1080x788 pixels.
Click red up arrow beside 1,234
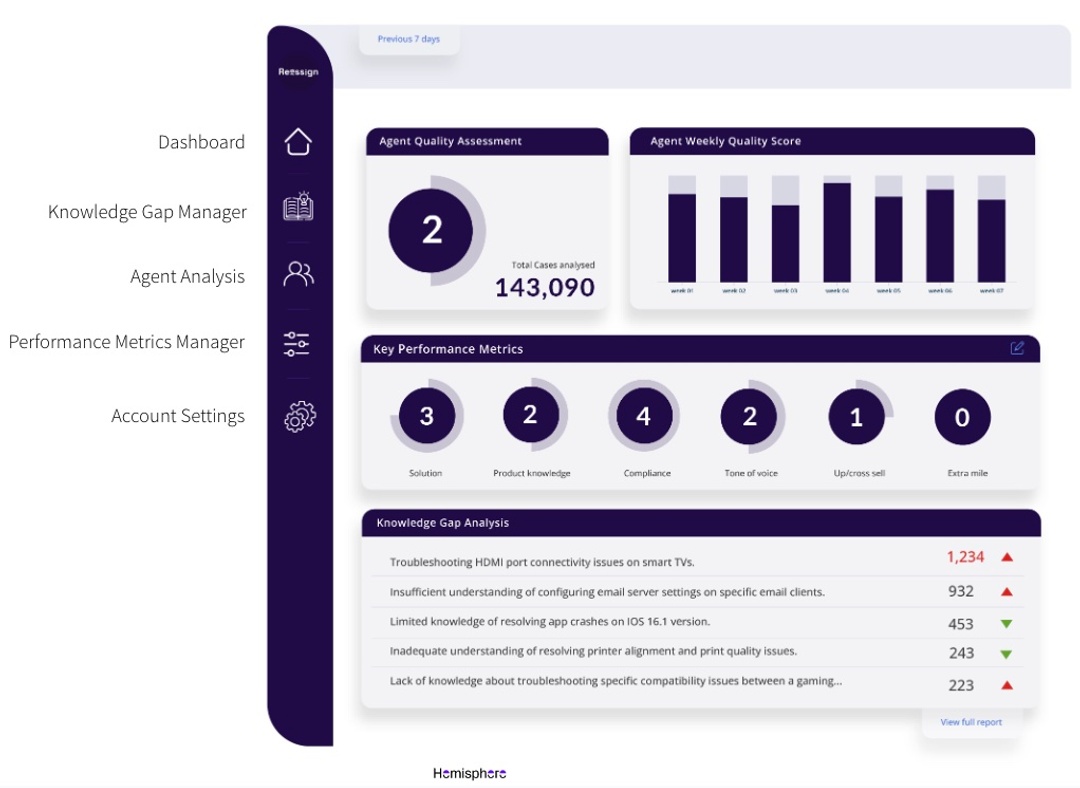tap(1007, 557)
